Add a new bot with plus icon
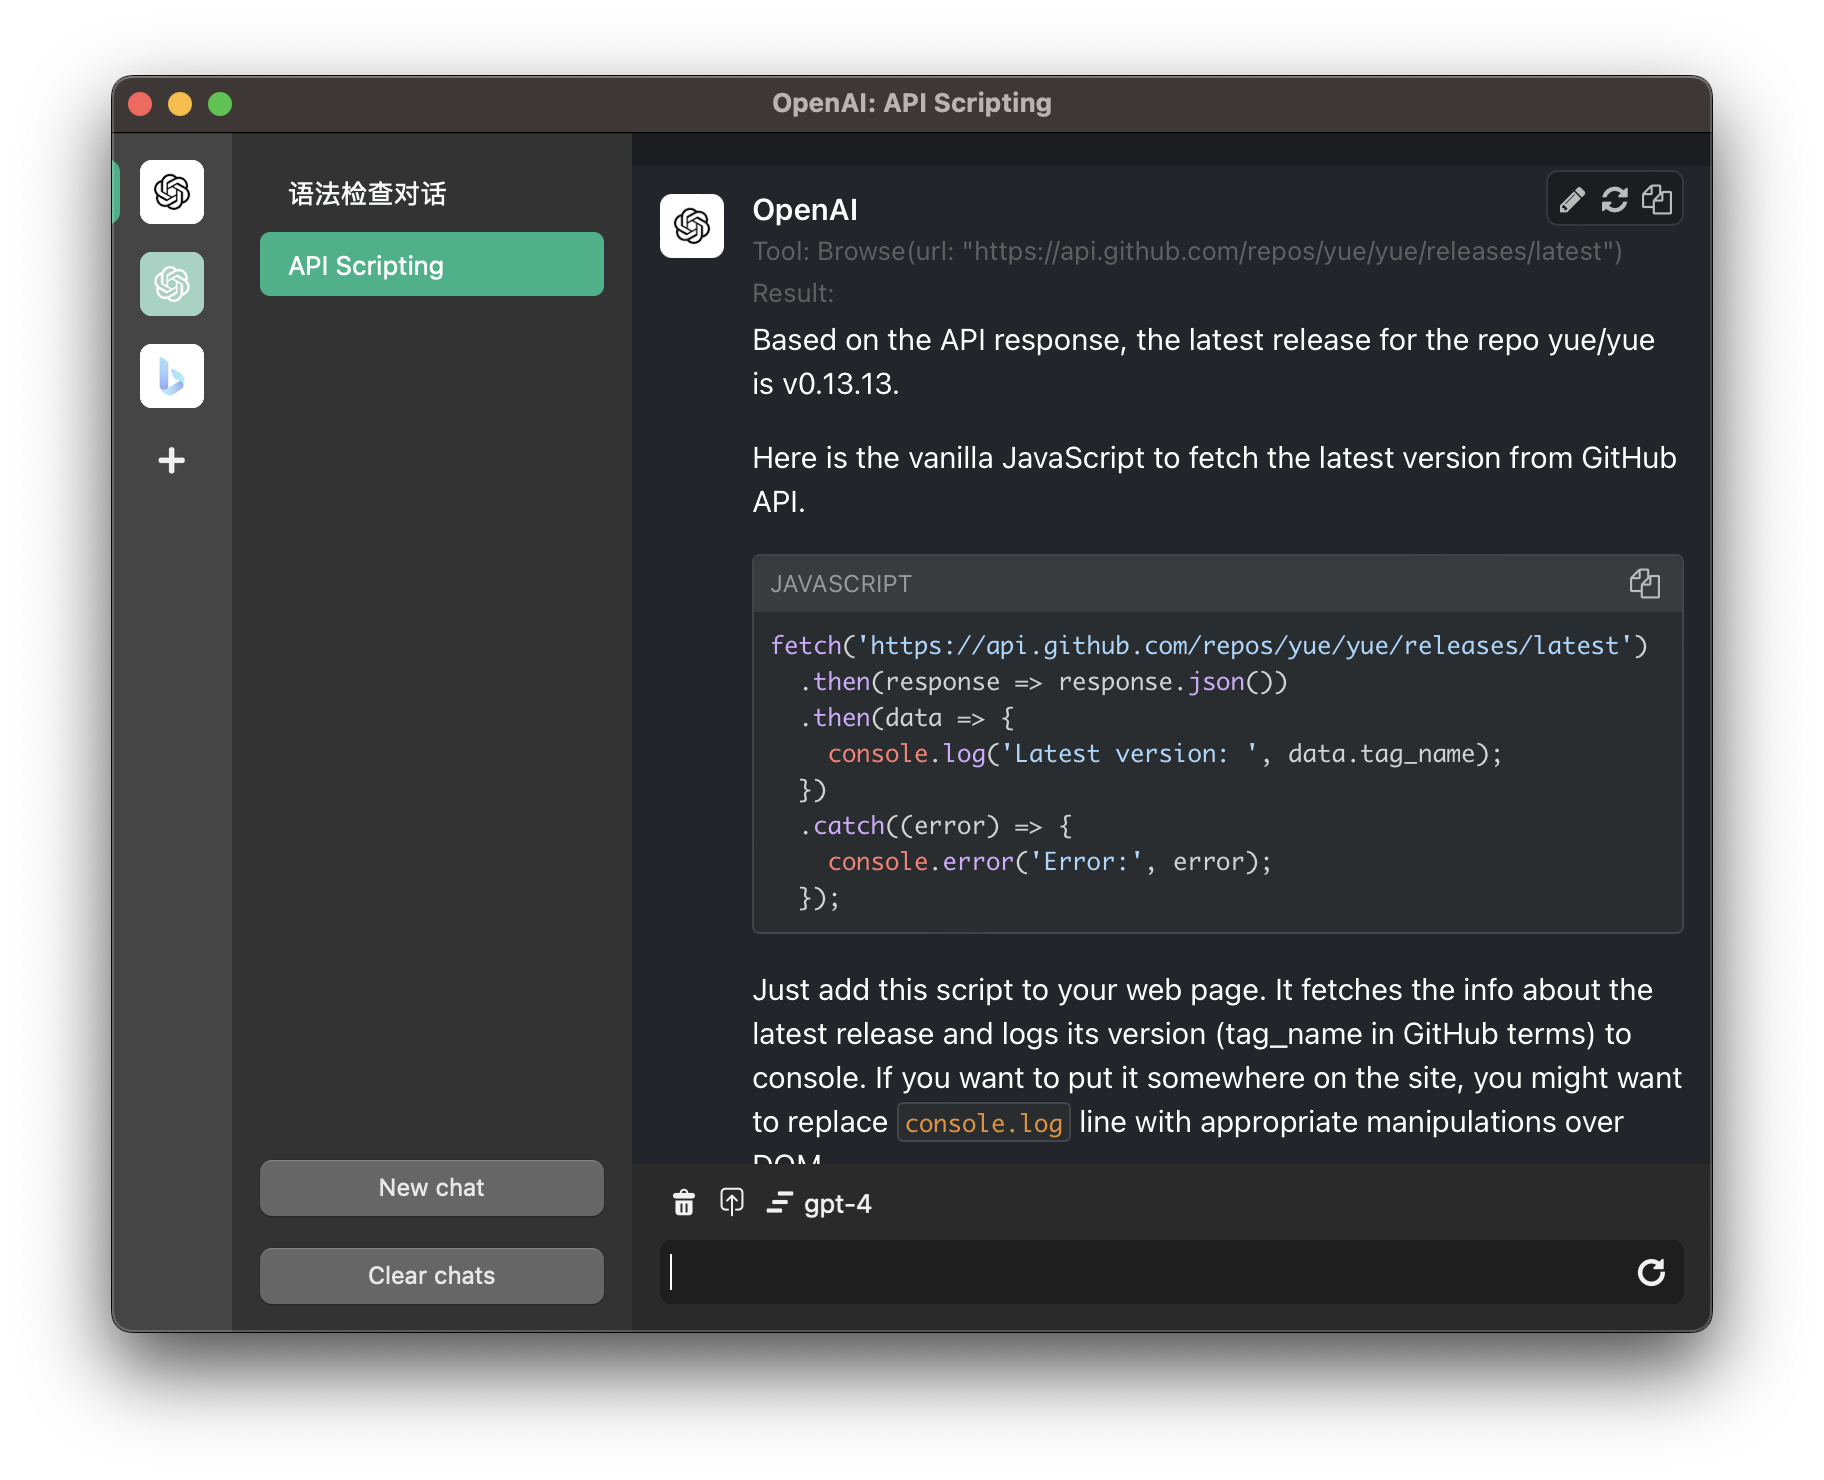The height and width of the screenshot is (1480, 1824). 171,460
